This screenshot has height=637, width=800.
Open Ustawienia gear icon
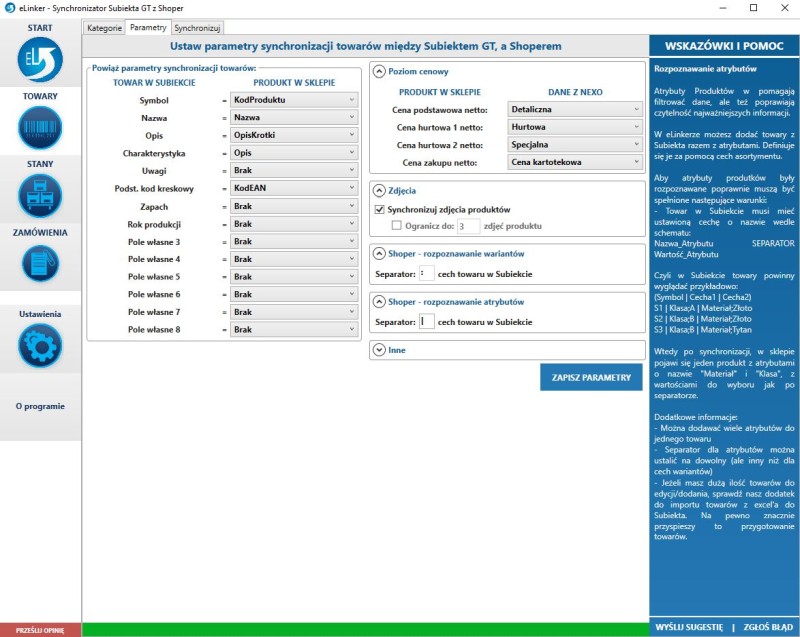pyautogui.click(x=40, y=346)
